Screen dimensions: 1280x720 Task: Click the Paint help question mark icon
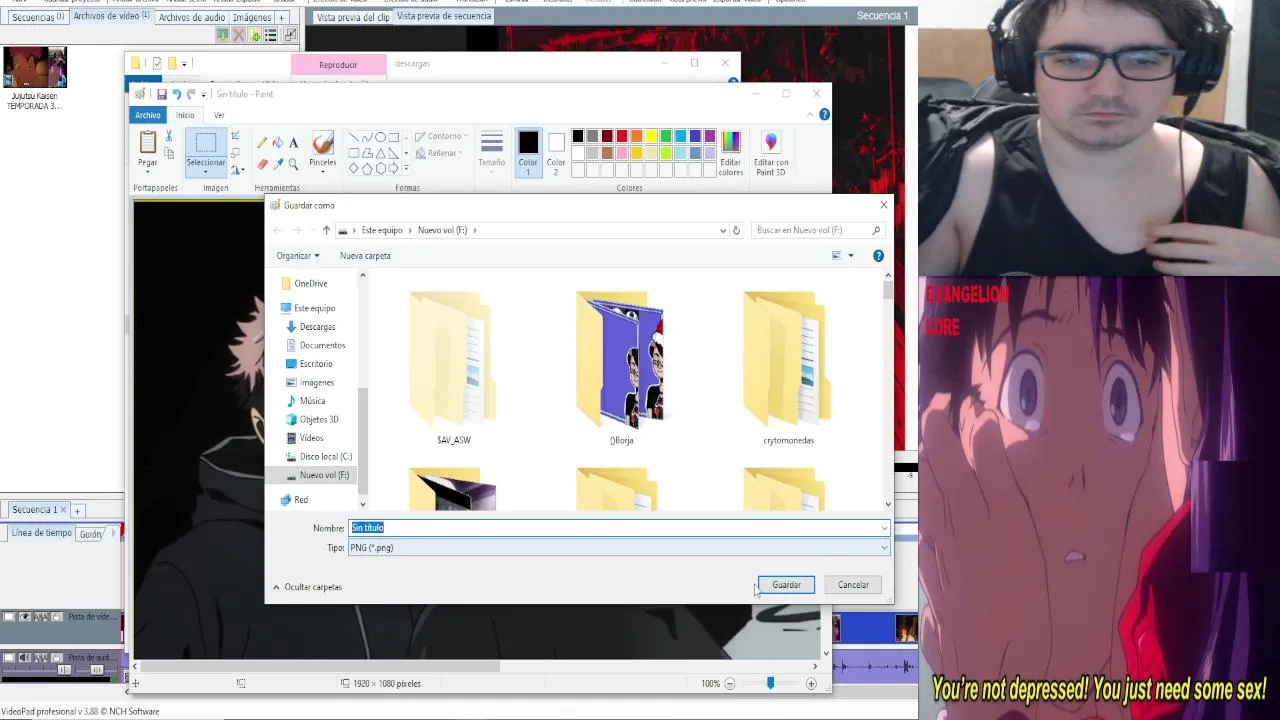[824, 115]
